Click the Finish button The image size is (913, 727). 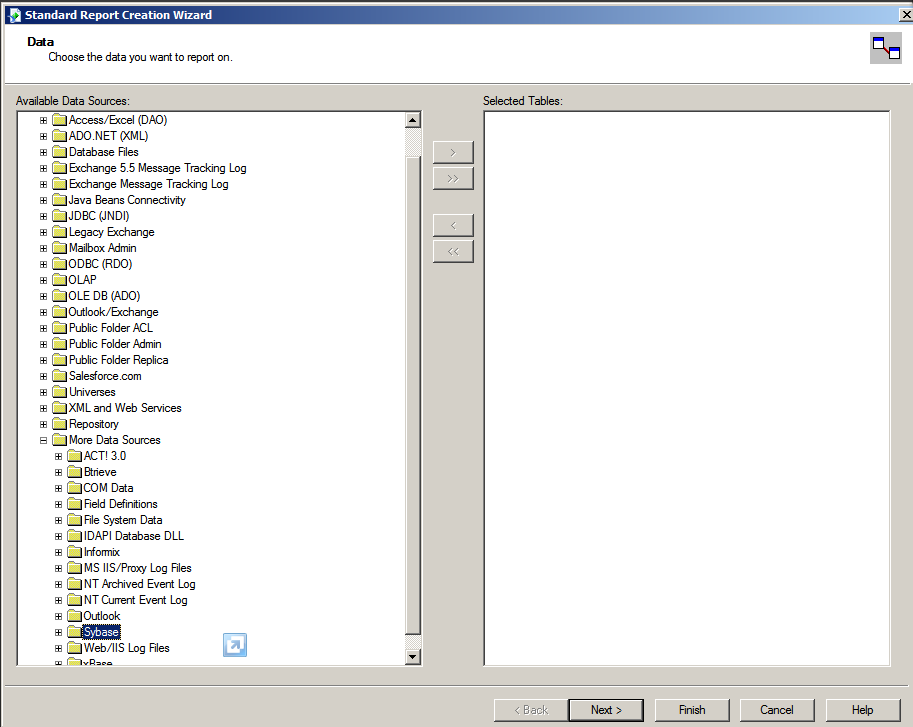tap(692, 710)
